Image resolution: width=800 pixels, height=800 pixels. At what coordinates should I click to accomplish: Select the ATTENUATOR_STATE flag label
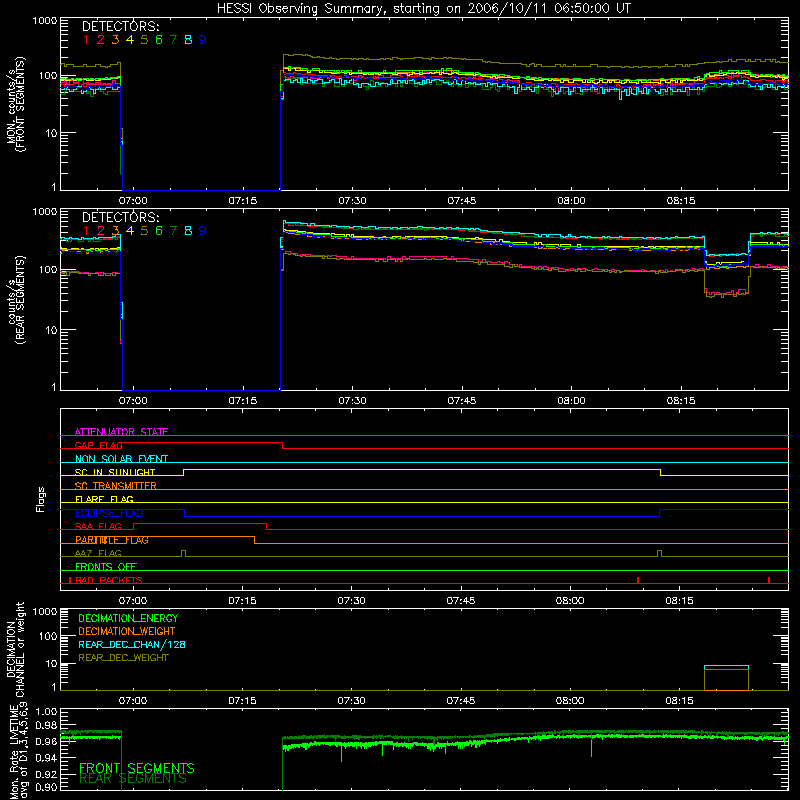[121, 432]
